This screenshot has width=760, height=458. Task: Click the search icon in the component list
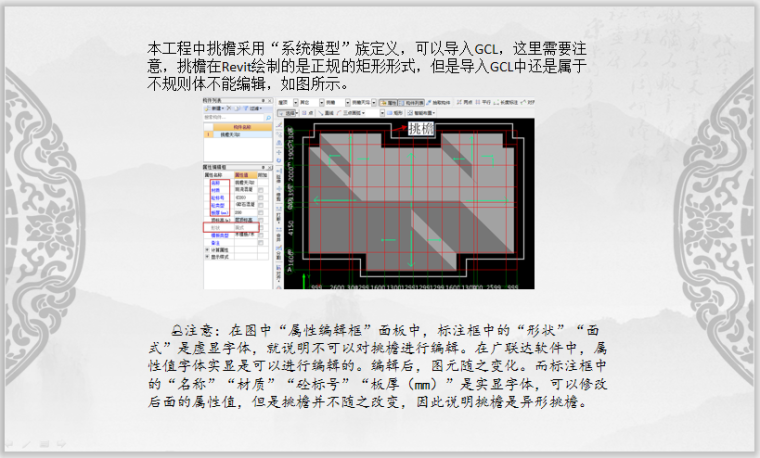point(268,118)
